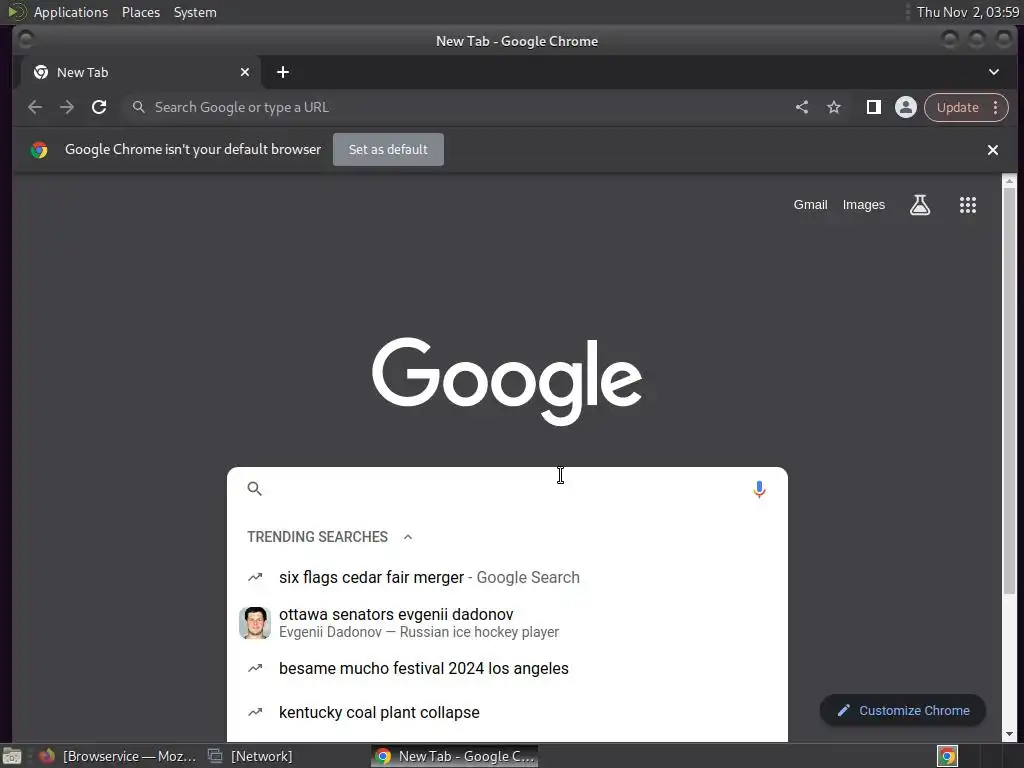Click the pencil icon on Customize Chrome
The width and height of the screenshot is (1024, 768).
[844, 710]
